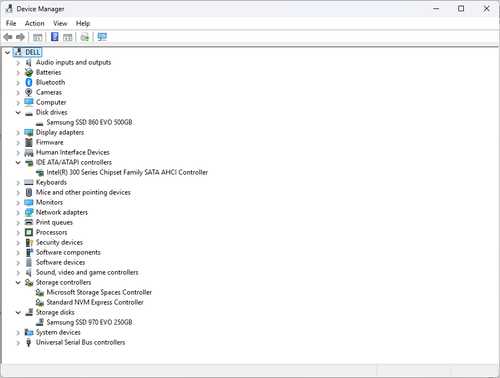Open the Help menu
The width and height of the screenshot is (500, 378).
pos(83,23)
